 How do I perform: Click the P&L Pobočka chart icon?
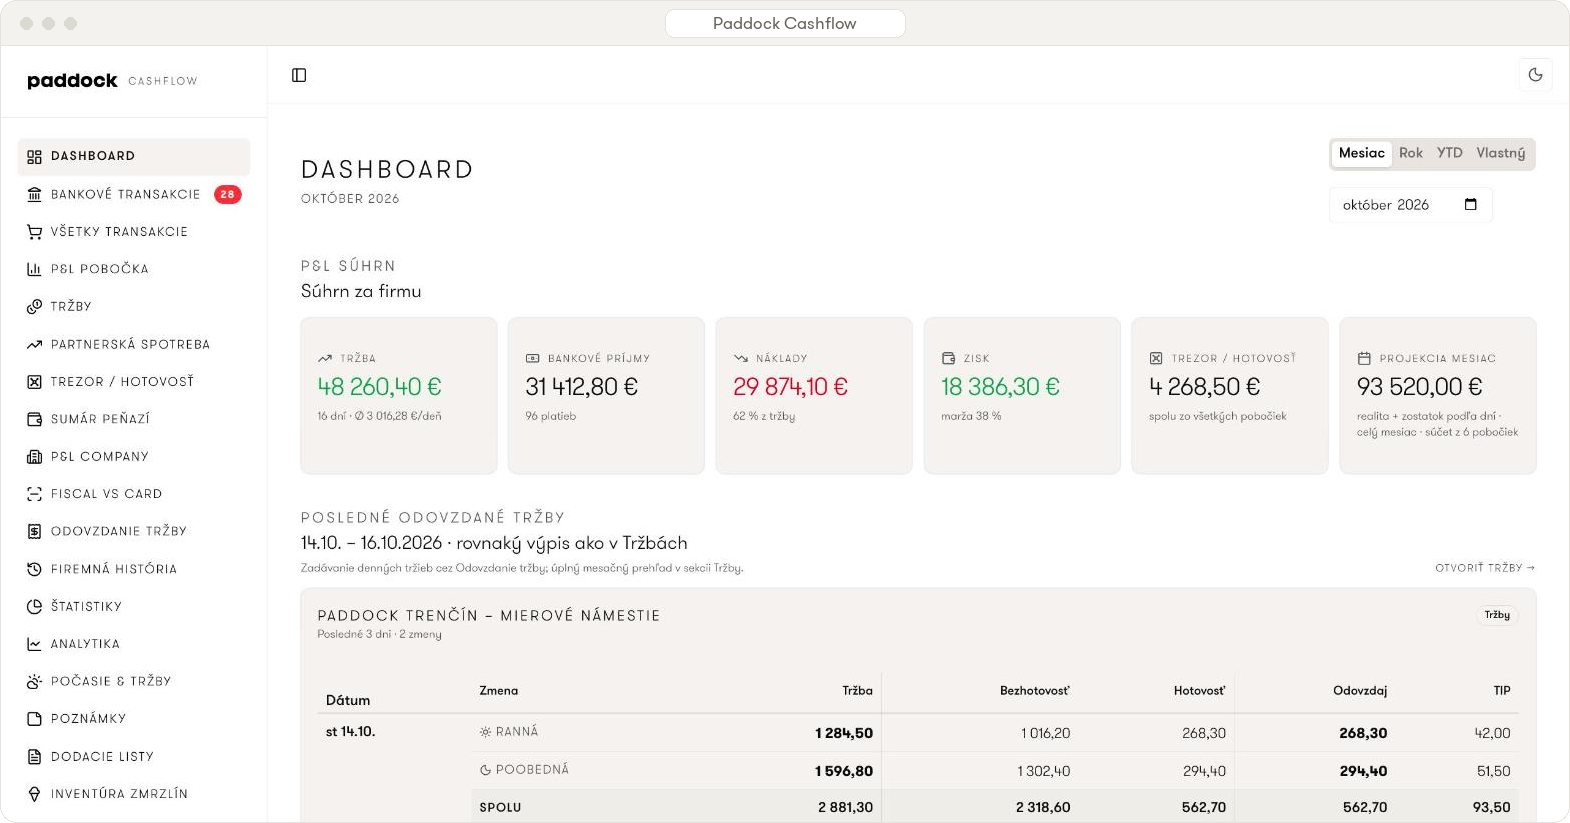(x=34, y=269)
